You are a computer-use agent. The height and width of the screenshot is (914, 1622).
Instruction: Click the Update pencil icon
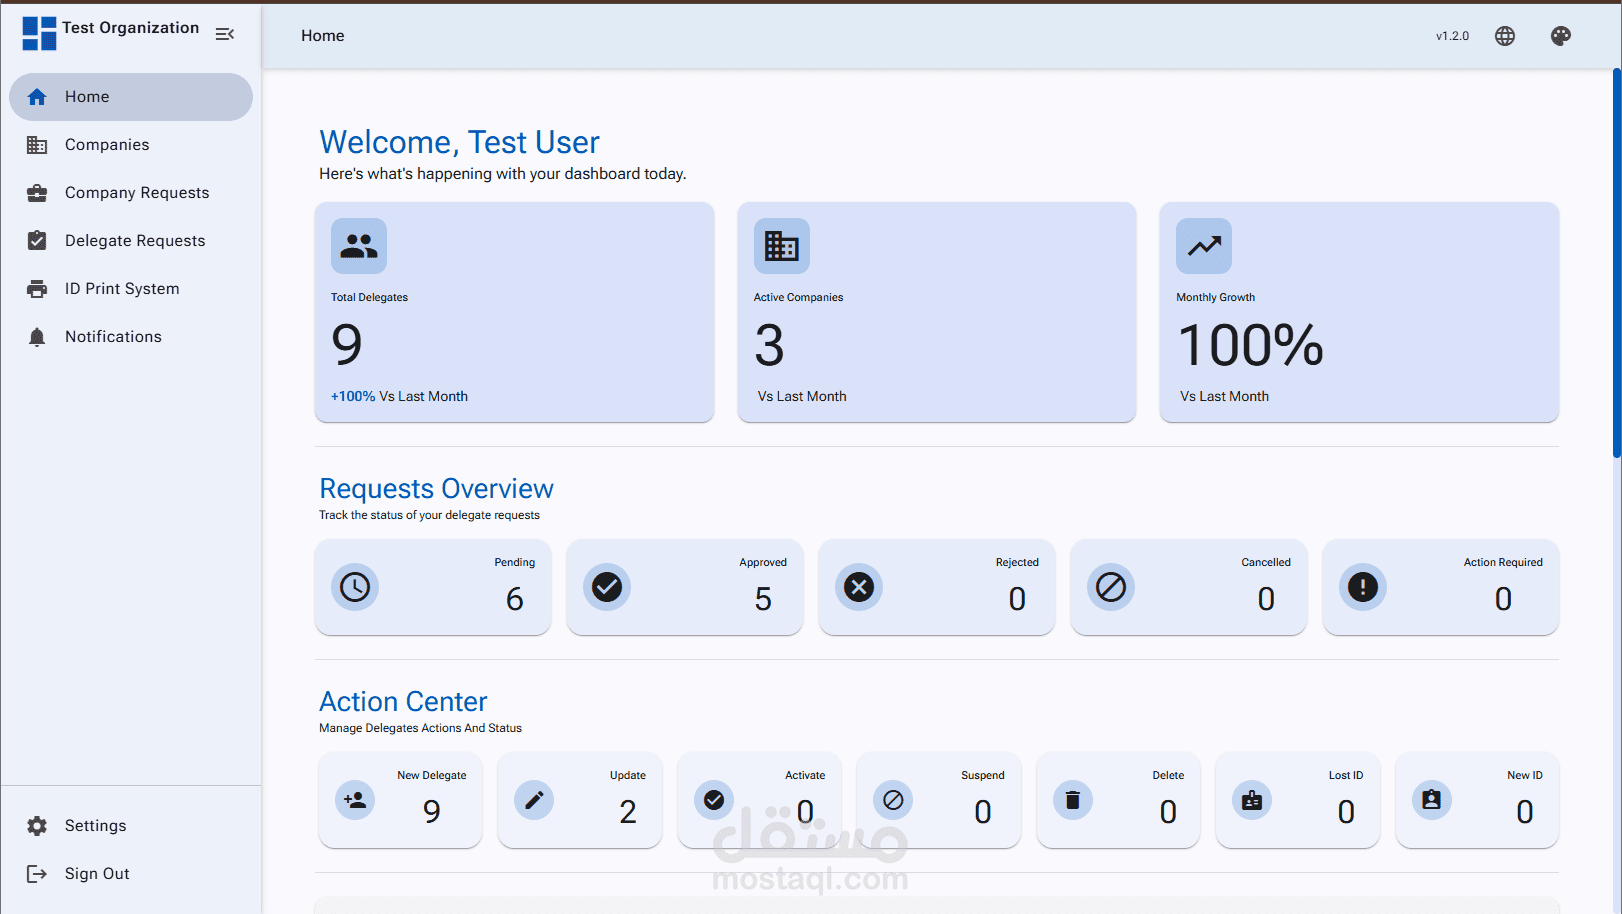click(534, 800)
